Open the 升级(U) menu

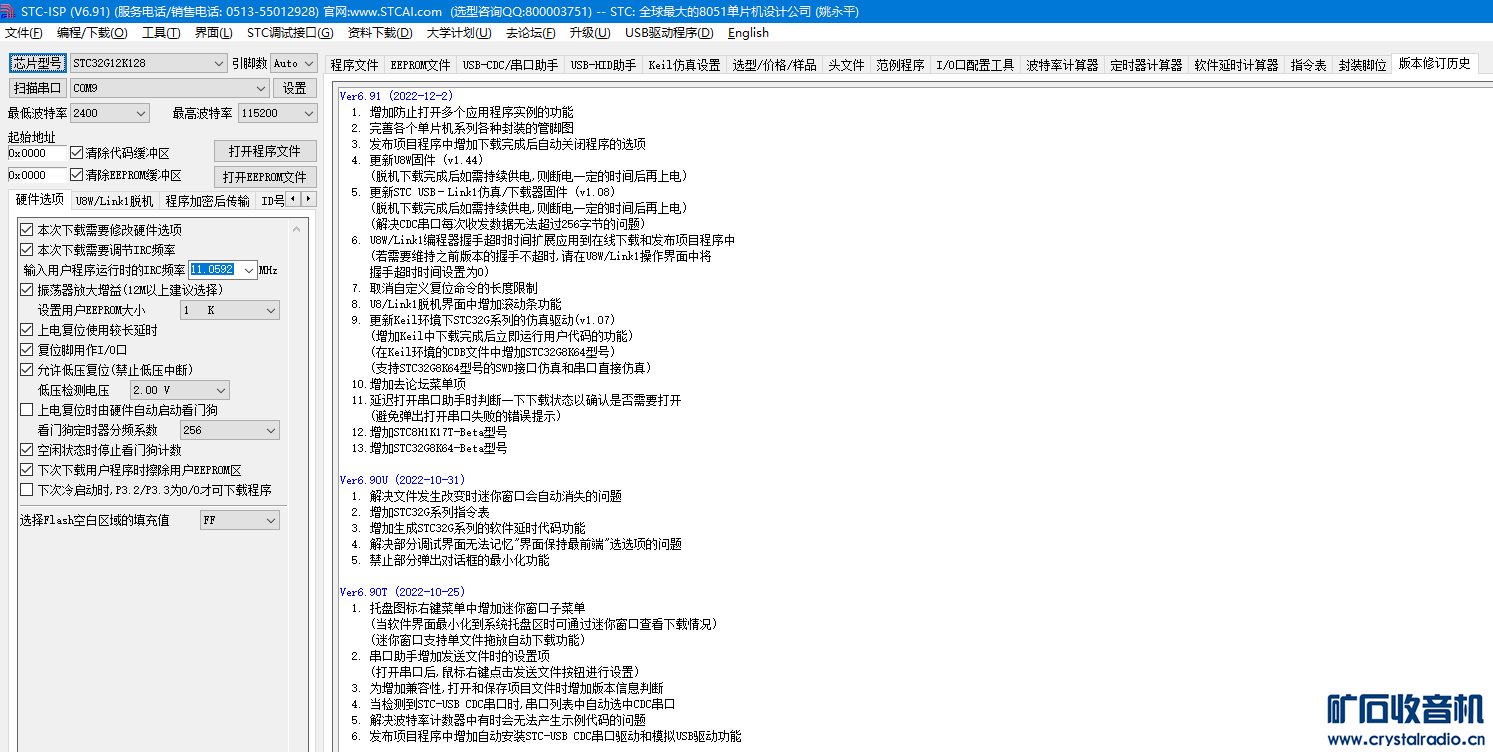(x=590, y=33)
